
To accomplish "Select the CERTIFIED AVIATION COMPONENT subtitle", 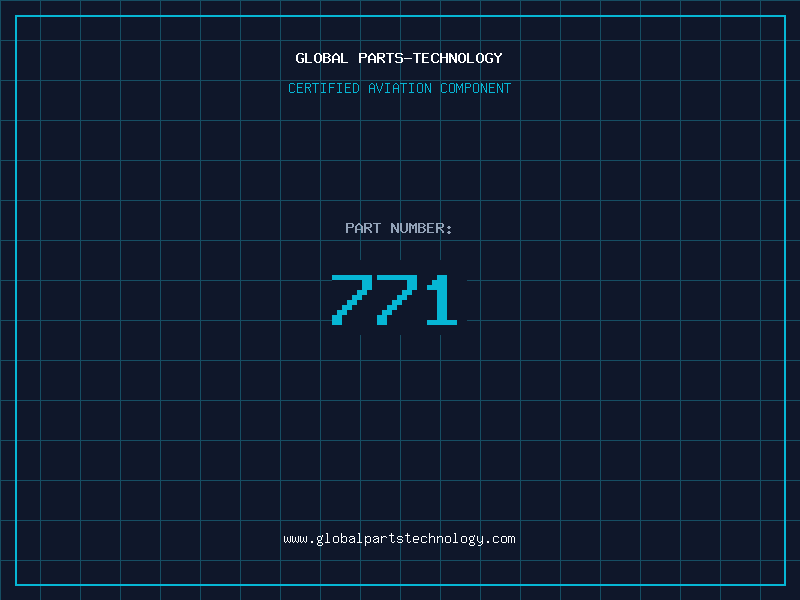I will click(x=399, y=88).
